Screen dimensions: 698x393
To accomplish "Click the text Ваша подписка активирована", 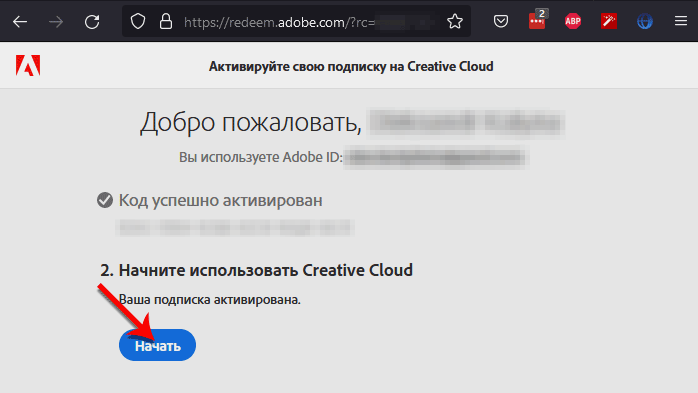I will coord(210,300).
